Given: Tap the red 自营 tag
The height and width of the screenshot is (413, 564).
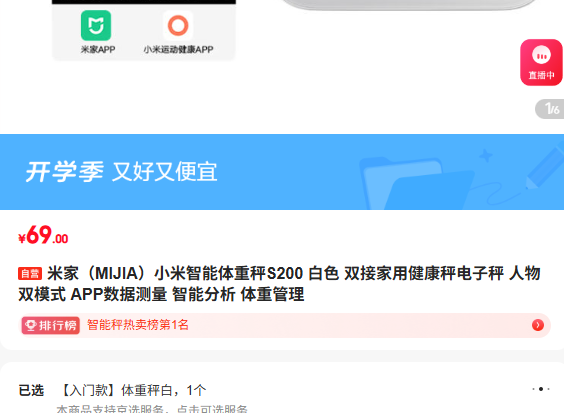Looking at the screenshot, I should click(30, 274).
